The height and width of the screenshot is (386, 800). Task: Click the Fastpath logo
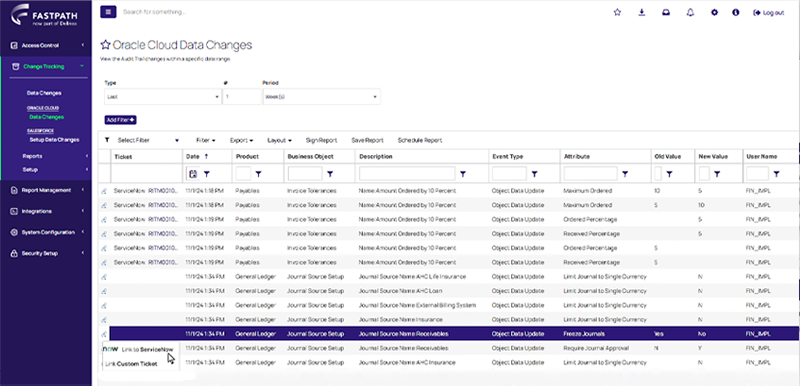45,16
